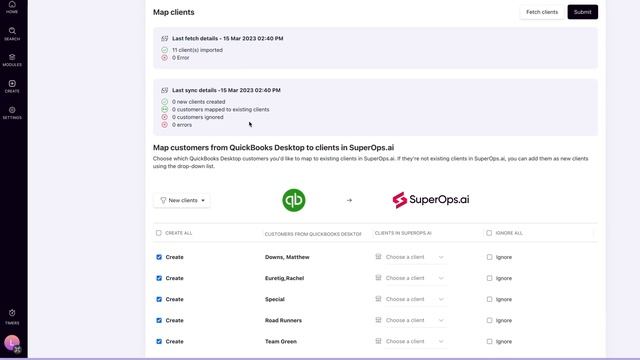Click the Map clients heading
Screen dimensions: 640x360
click(x=173, y=12)
